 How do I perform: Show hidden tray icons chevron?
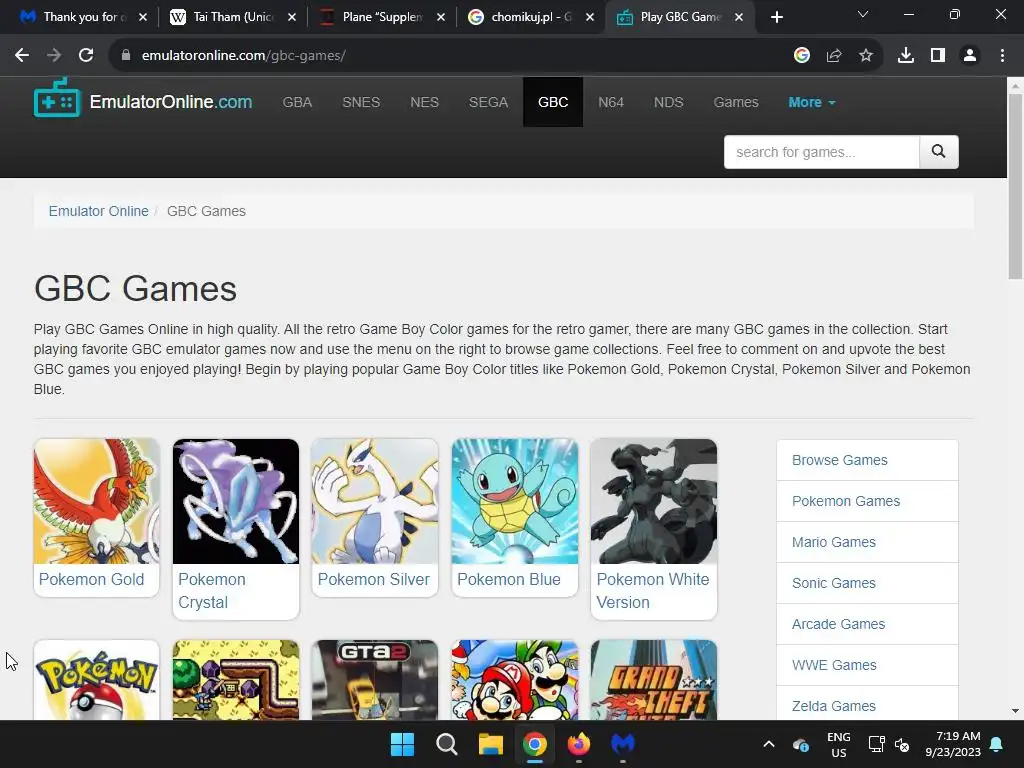(x=769, y=744)
